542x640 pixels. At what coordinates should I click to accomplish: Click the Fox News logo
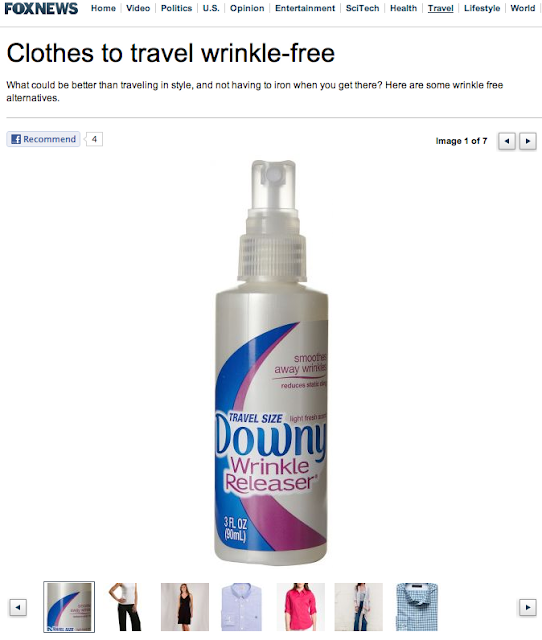coord(41,9)
